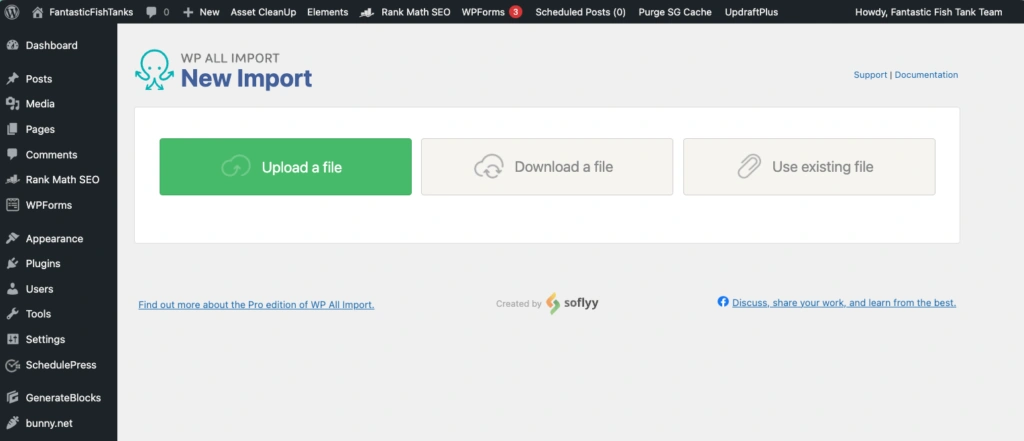Click the Plugins icon in sidebar
The width and height of the screenshot is (1024, 441).
12,264
